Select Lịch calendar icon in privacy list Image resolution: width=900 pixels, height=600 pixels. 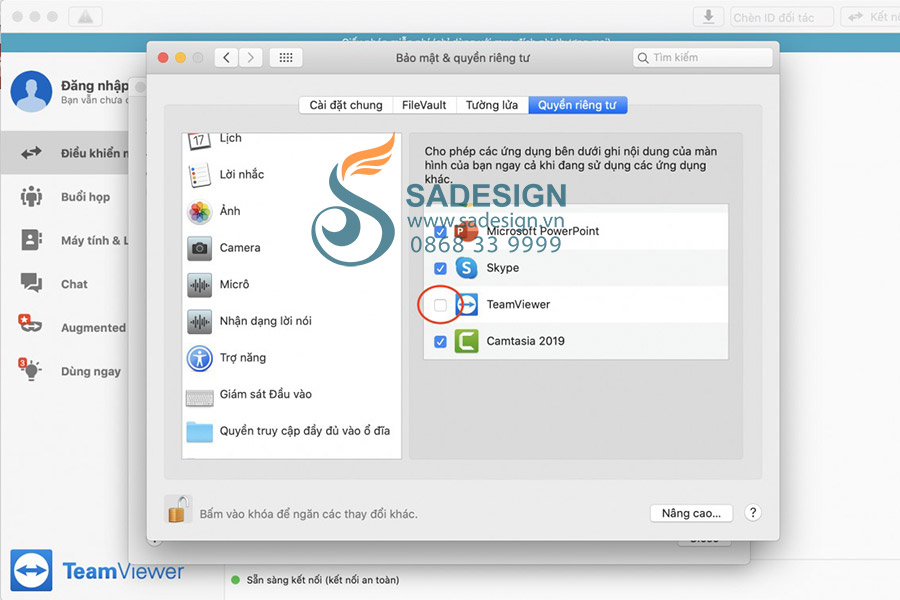tap(199, 140)
